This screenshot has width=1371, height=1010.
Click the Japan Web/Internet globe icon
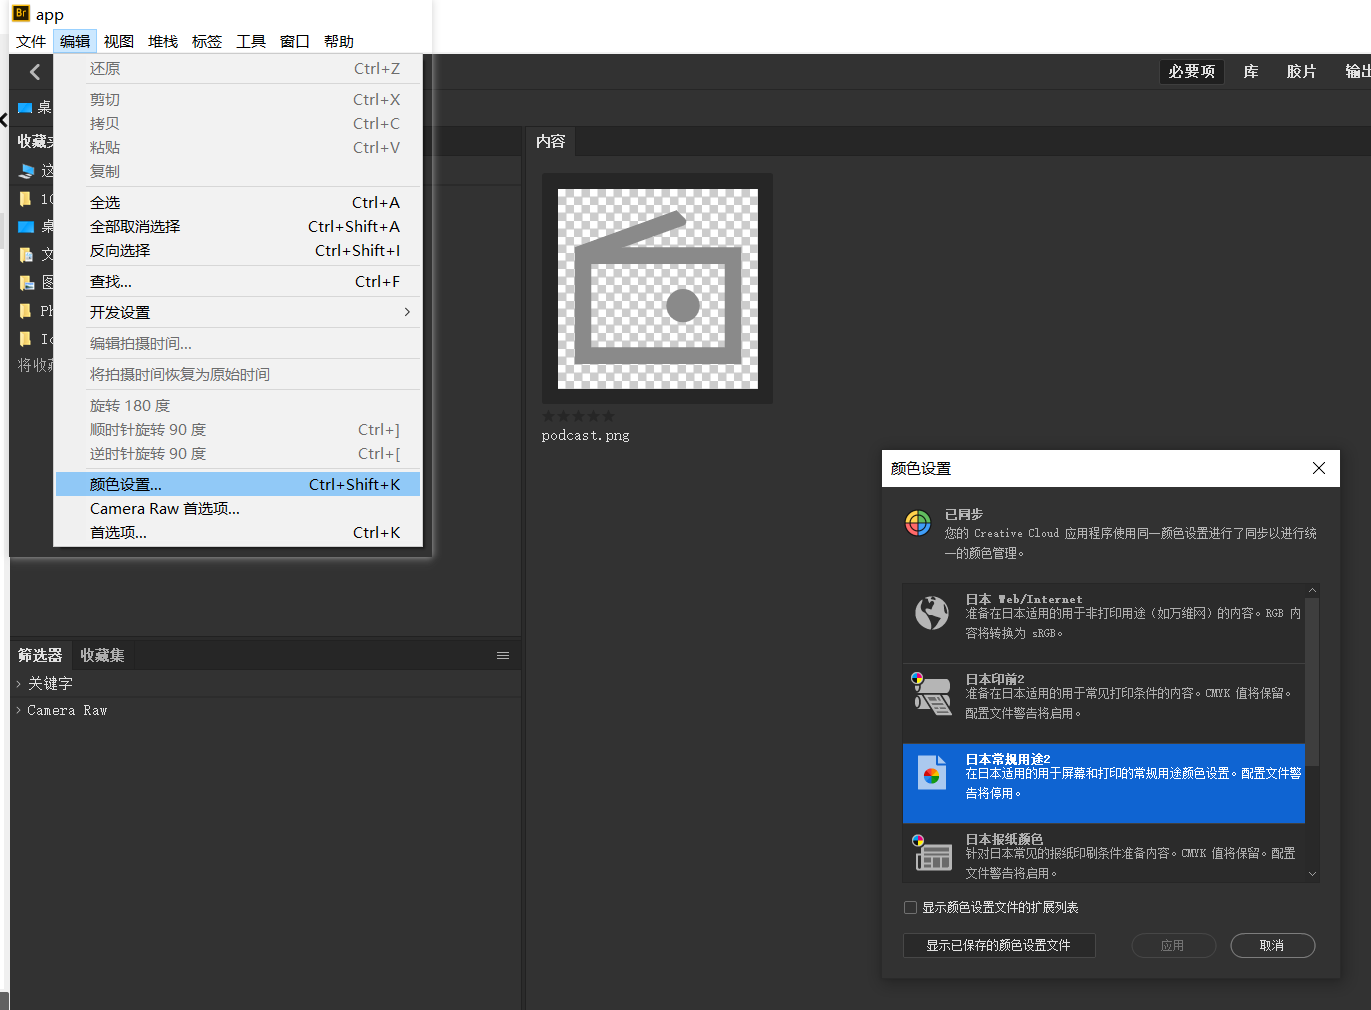(932, 613)
